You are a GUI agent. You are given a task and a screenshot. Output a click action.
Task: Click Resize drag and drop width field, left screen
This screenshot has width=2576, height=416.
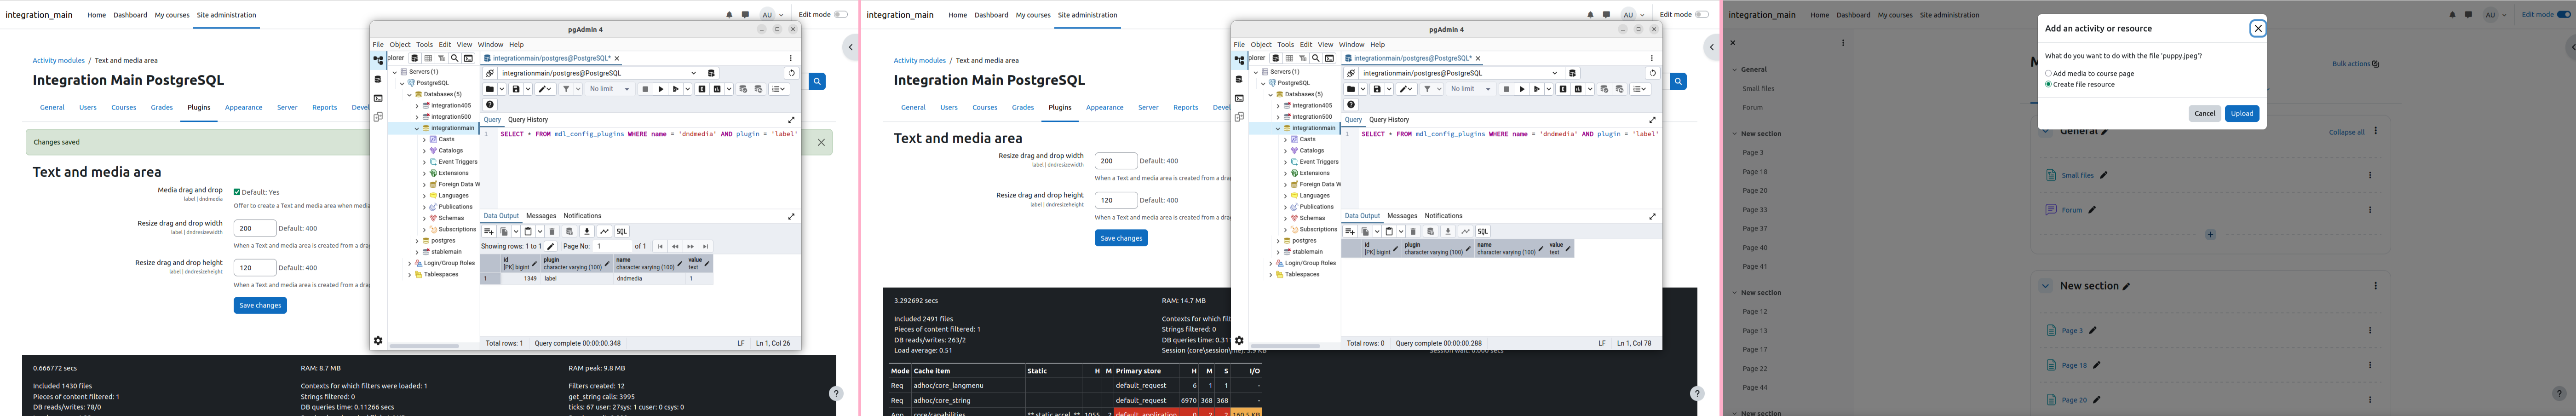pos(255,228)
